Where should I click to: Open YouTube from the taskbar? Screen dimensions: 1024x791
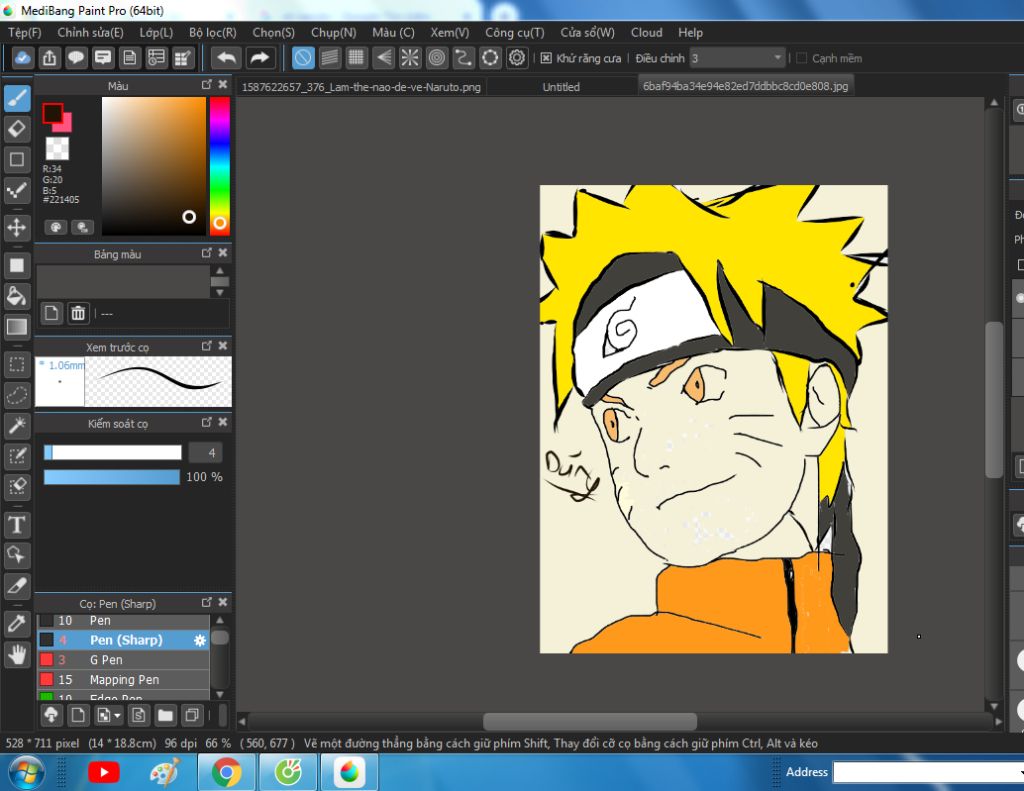point(104,773)
